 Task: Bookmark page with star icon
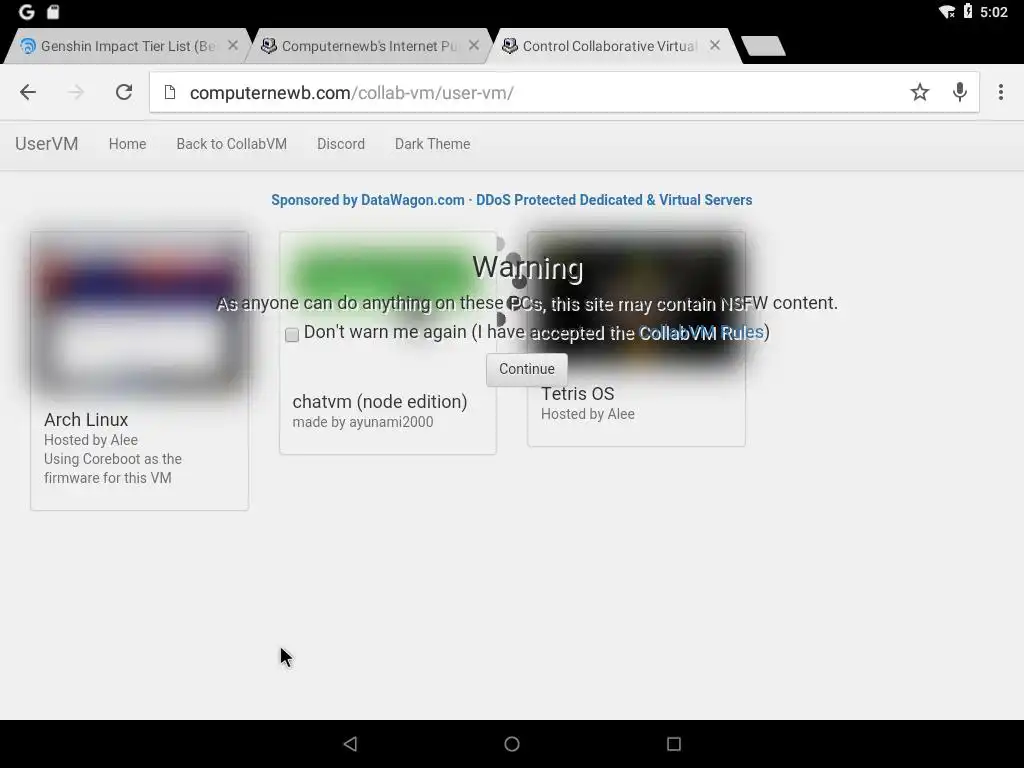coord(920,92)
